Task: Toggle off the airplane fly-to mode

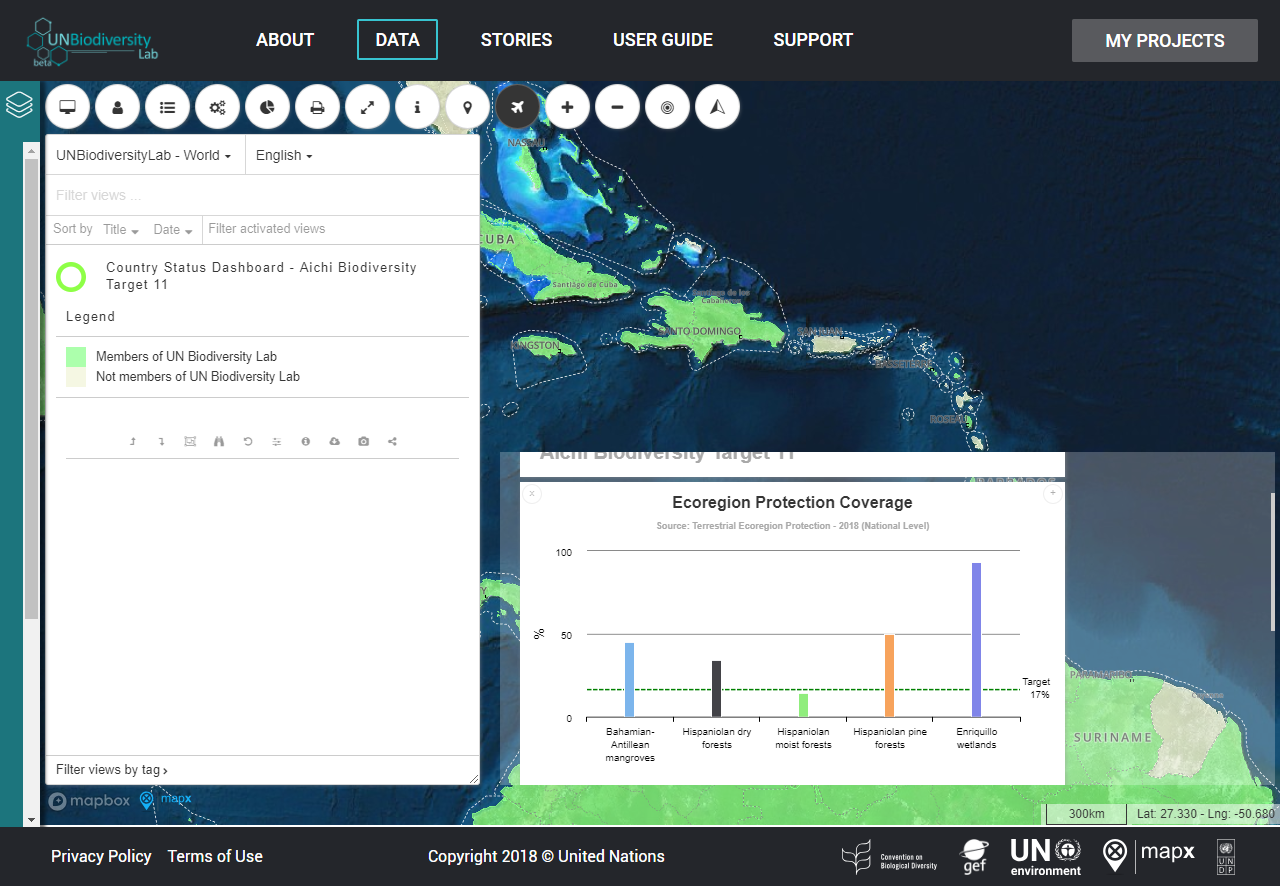Action: pyautogui.click(x=517, y=107)
